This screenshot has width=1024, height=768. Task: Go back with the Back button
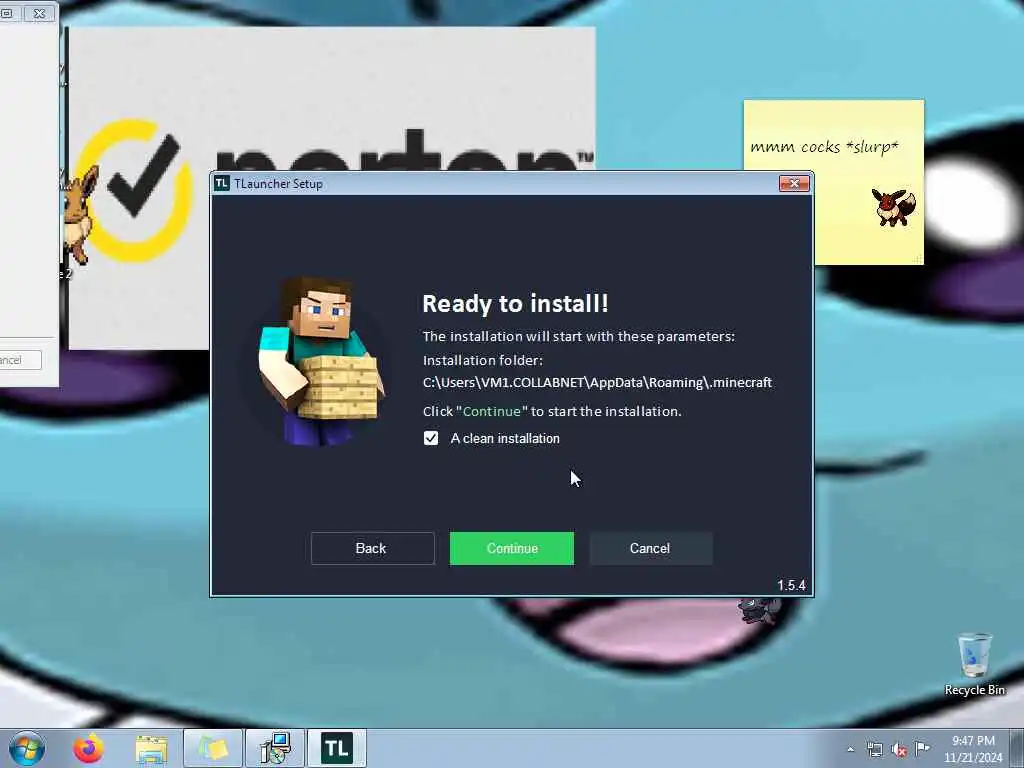pyautogui.click(x=372, y=548)
